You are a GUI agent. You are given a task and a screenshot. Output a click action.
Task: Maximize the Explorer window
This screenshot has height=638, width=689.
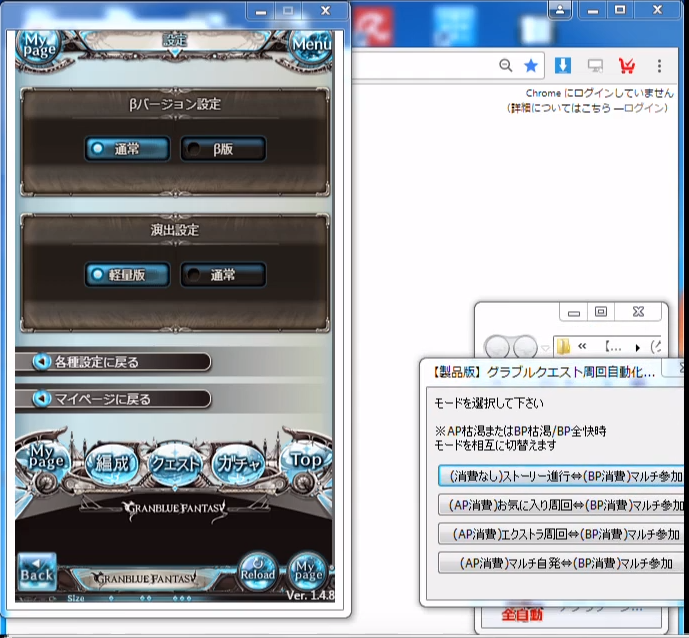[601, 312]
